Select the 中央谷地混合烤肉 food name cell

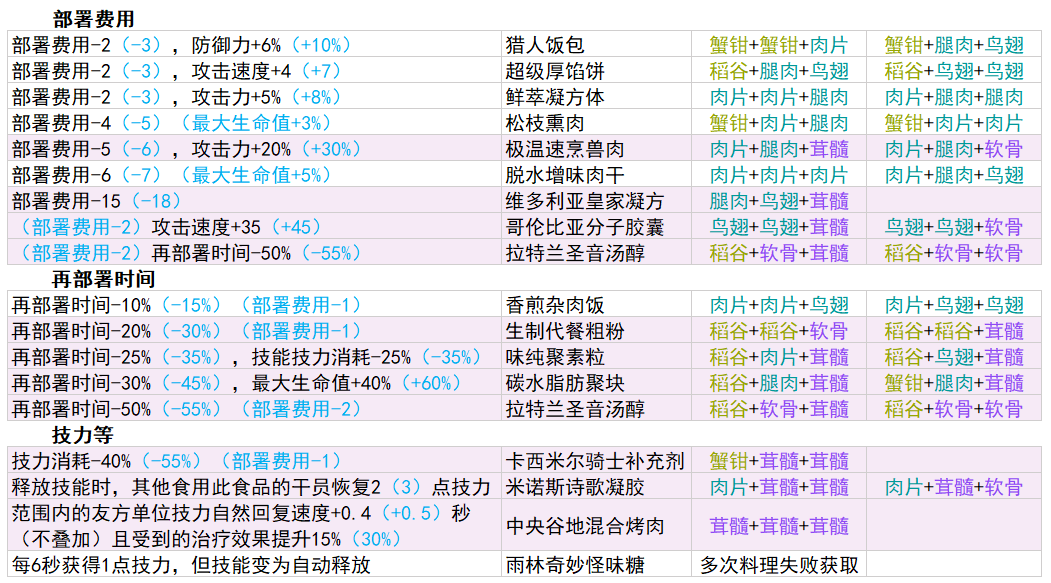click(x=597, y=526)
